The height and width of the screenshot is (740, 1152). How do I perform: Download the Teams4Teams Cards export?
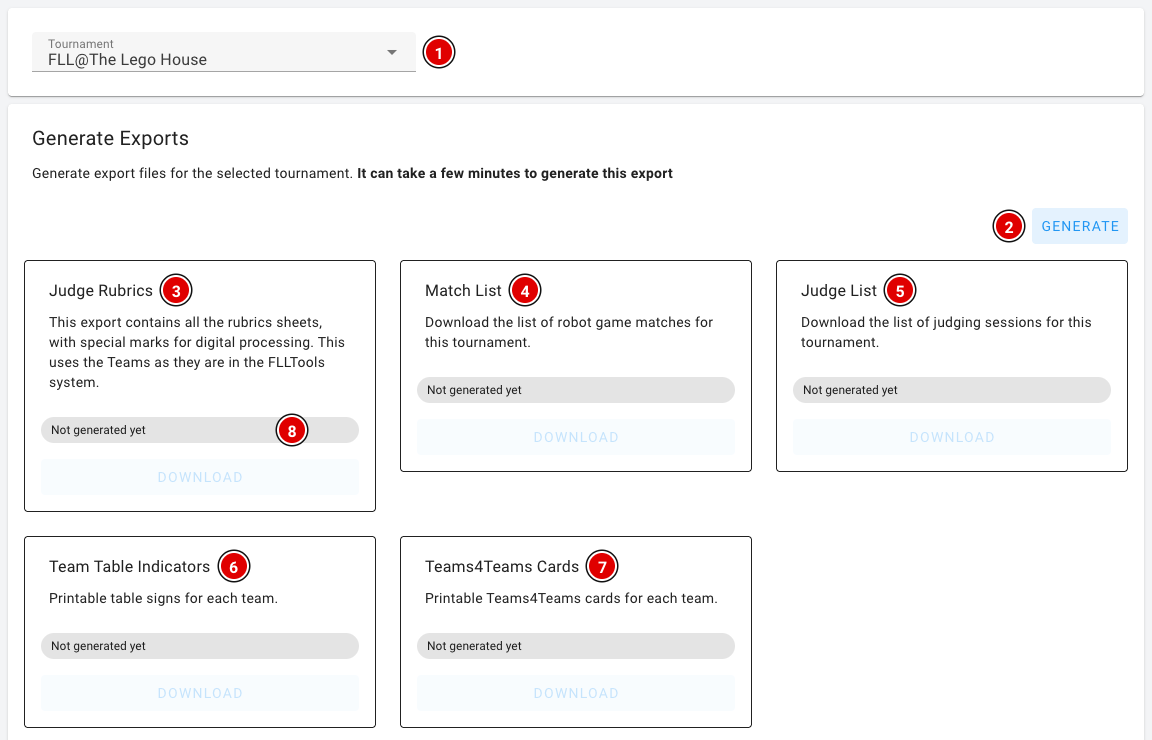tap(576, 693)
